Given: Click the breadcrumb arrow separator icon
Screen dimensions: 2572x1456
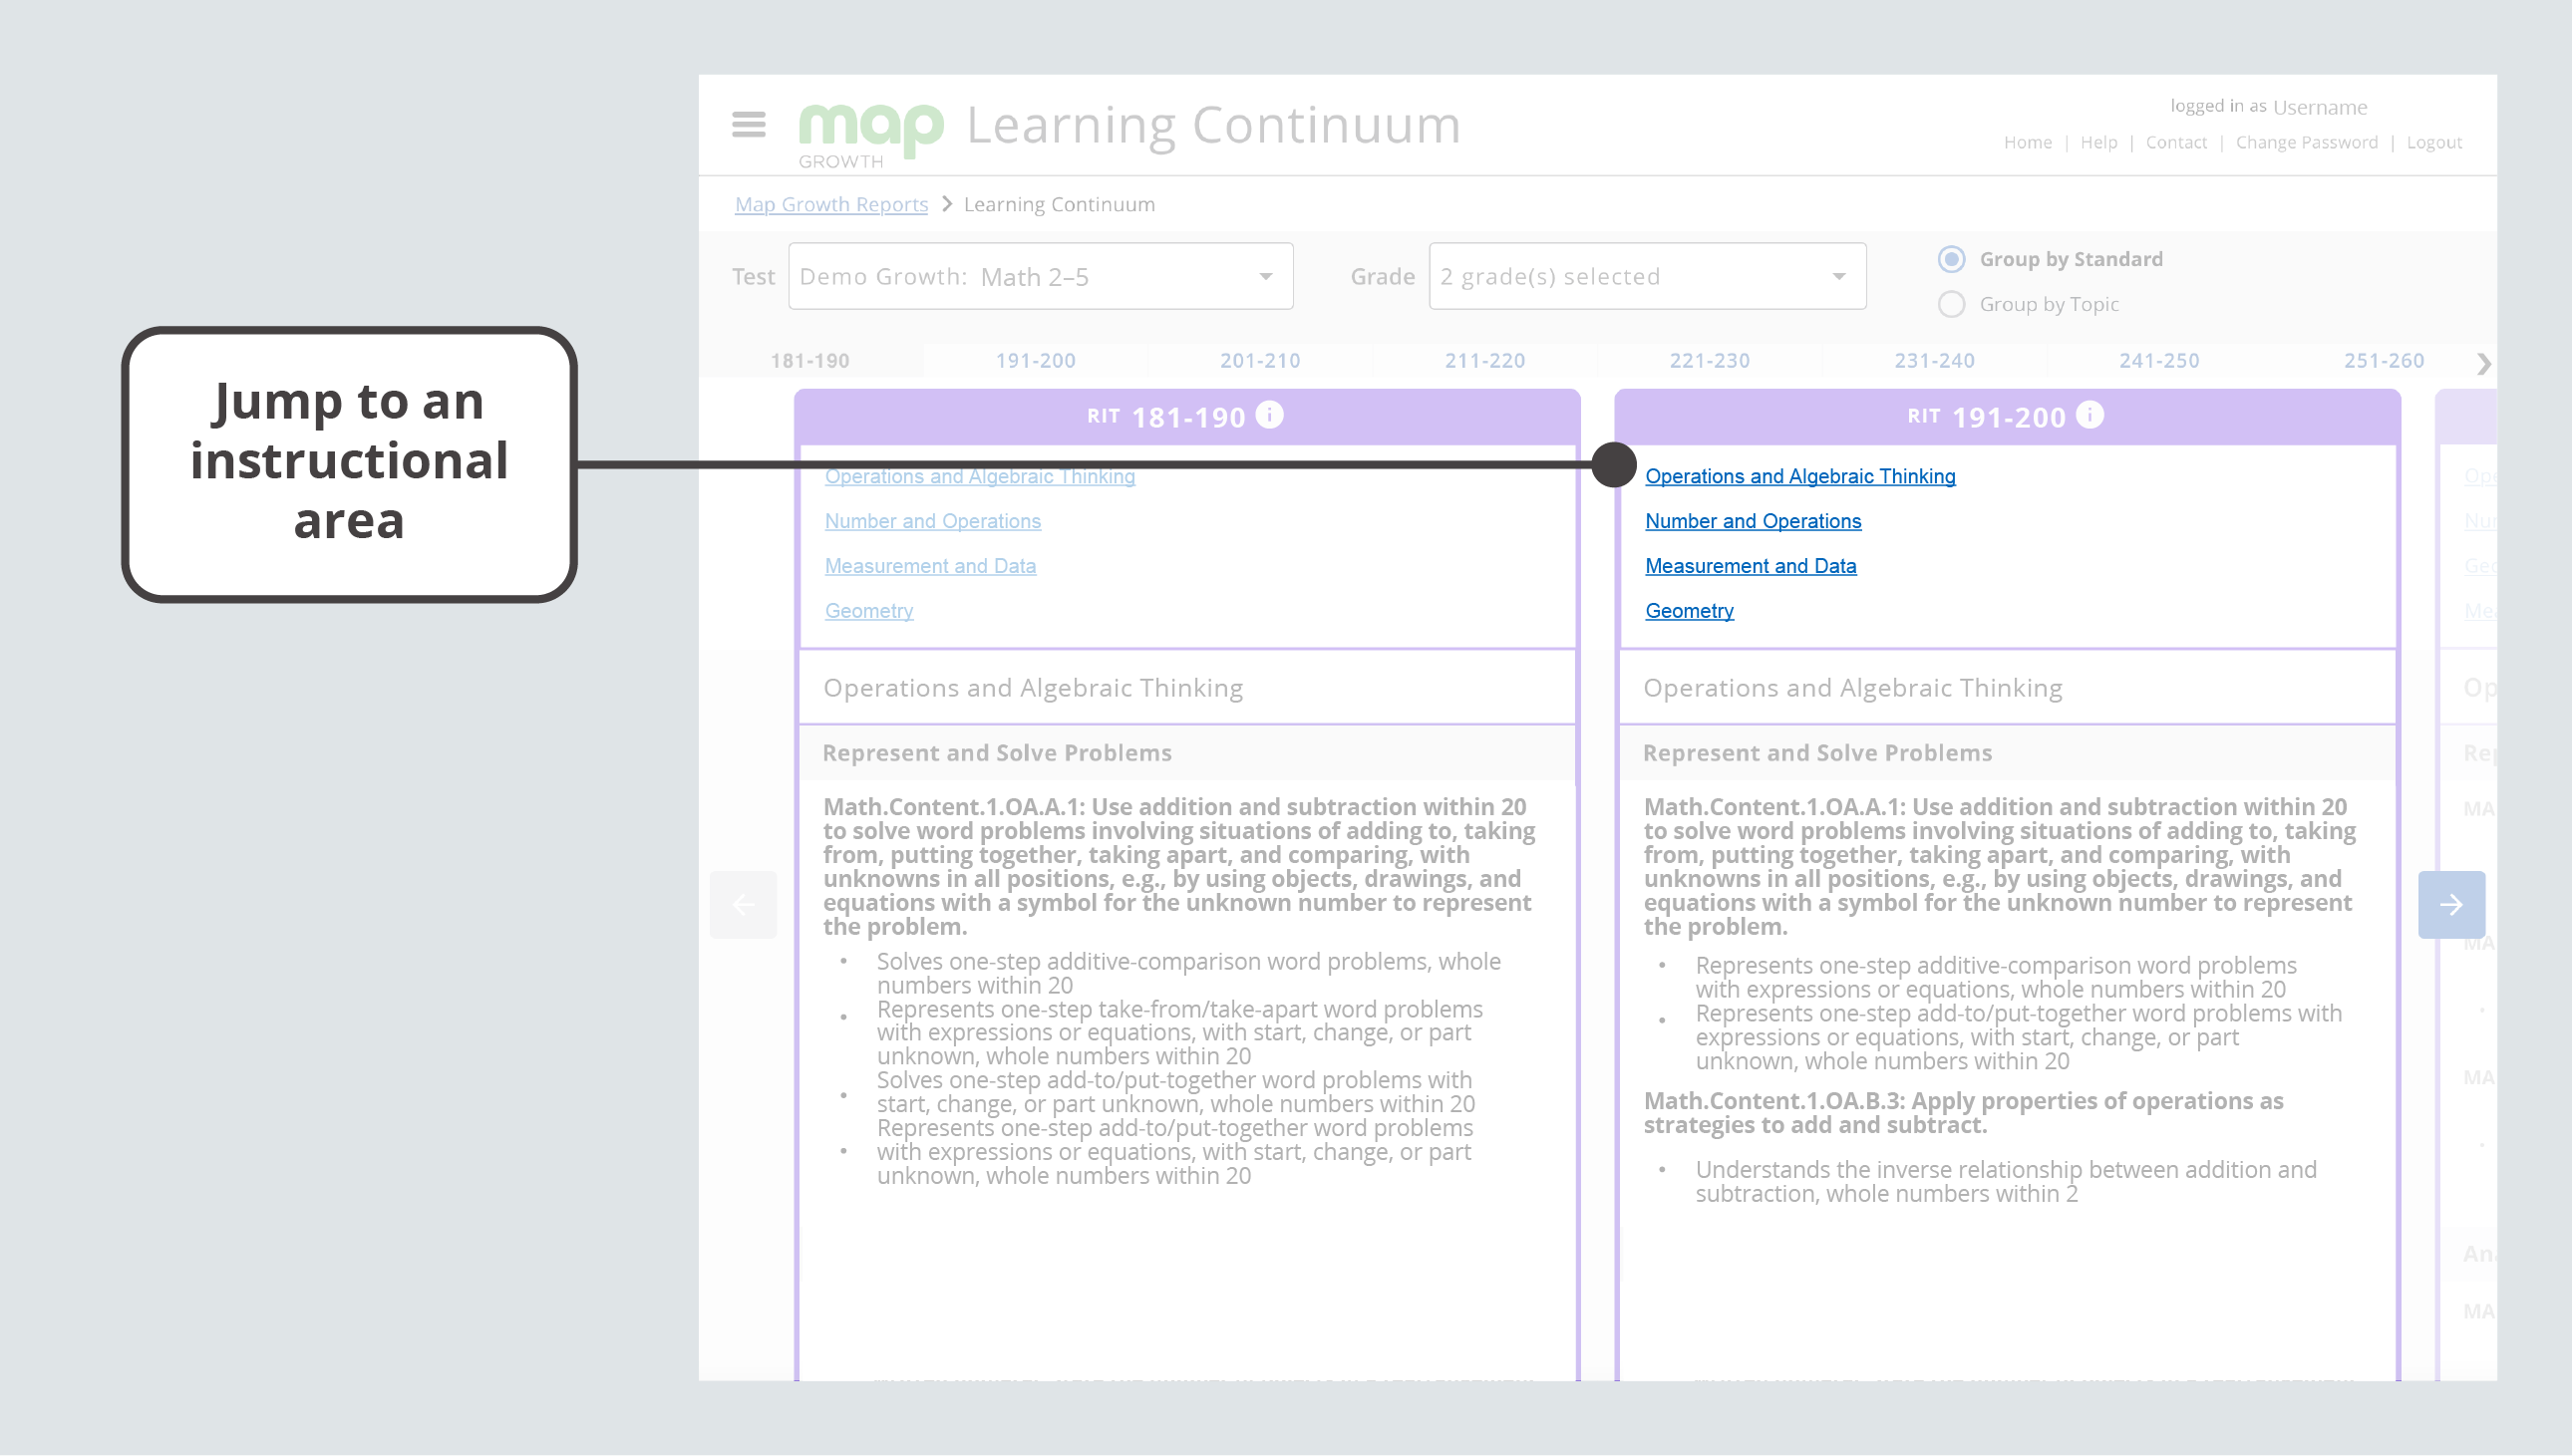Looking at the screenshot, I should [x=947, y=201].
